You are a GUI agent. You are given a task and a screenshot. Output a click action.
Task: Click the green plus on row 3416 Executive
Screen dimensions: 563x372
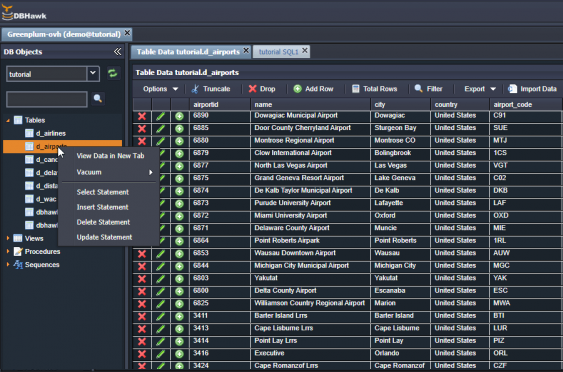180,354
